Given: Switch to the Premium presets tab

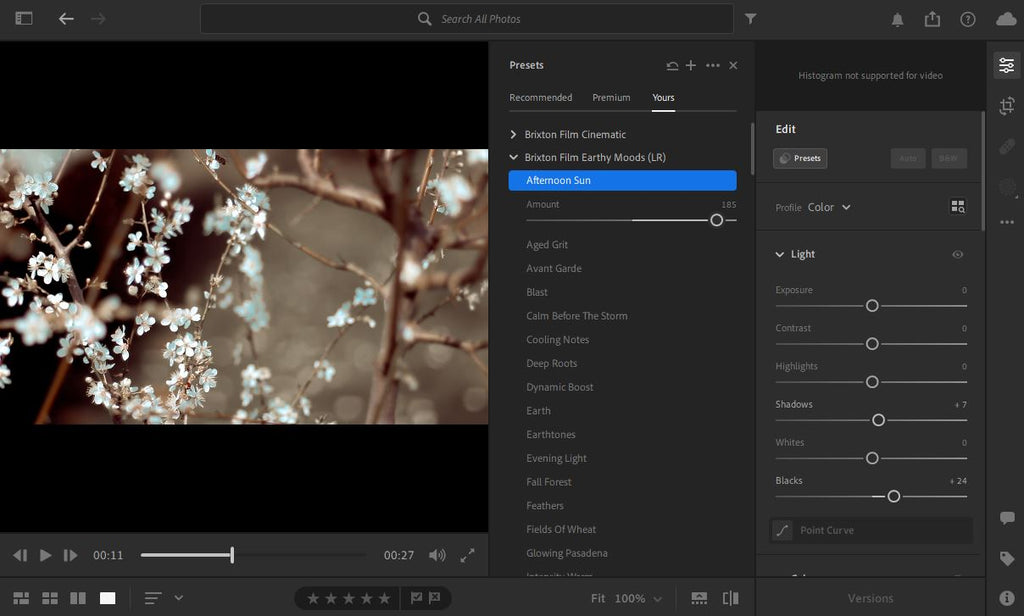Looking at the screenshot, I should click(x=611, y=98).
